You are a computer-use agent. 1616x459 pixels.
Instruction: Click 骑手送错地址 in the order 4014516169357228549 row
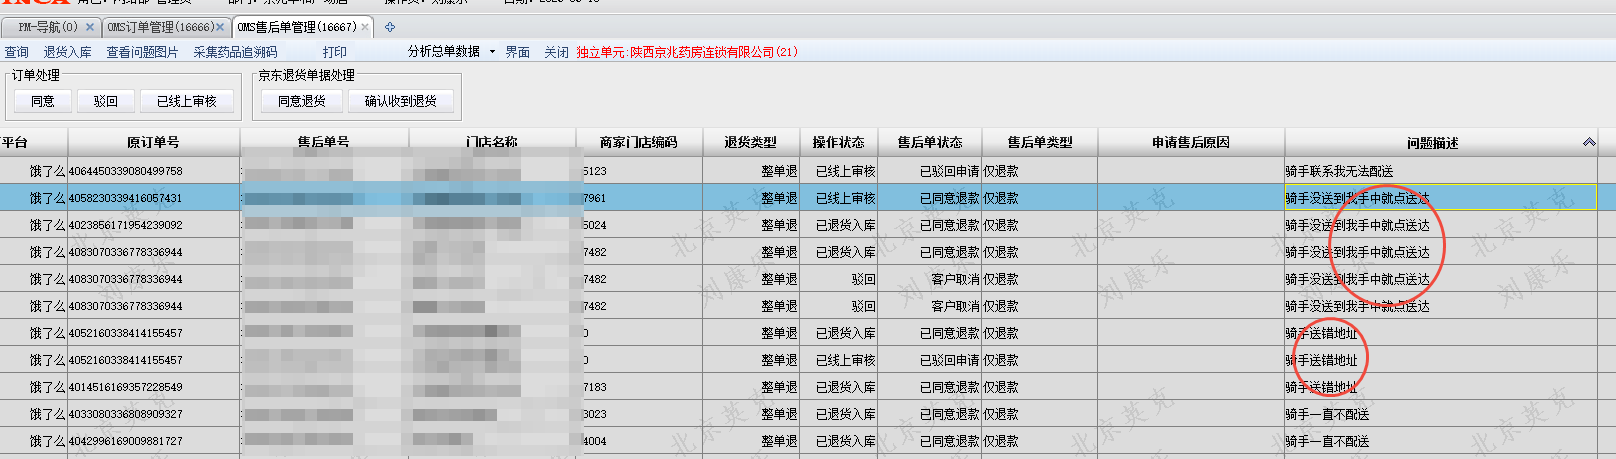tap(1321, 387)
